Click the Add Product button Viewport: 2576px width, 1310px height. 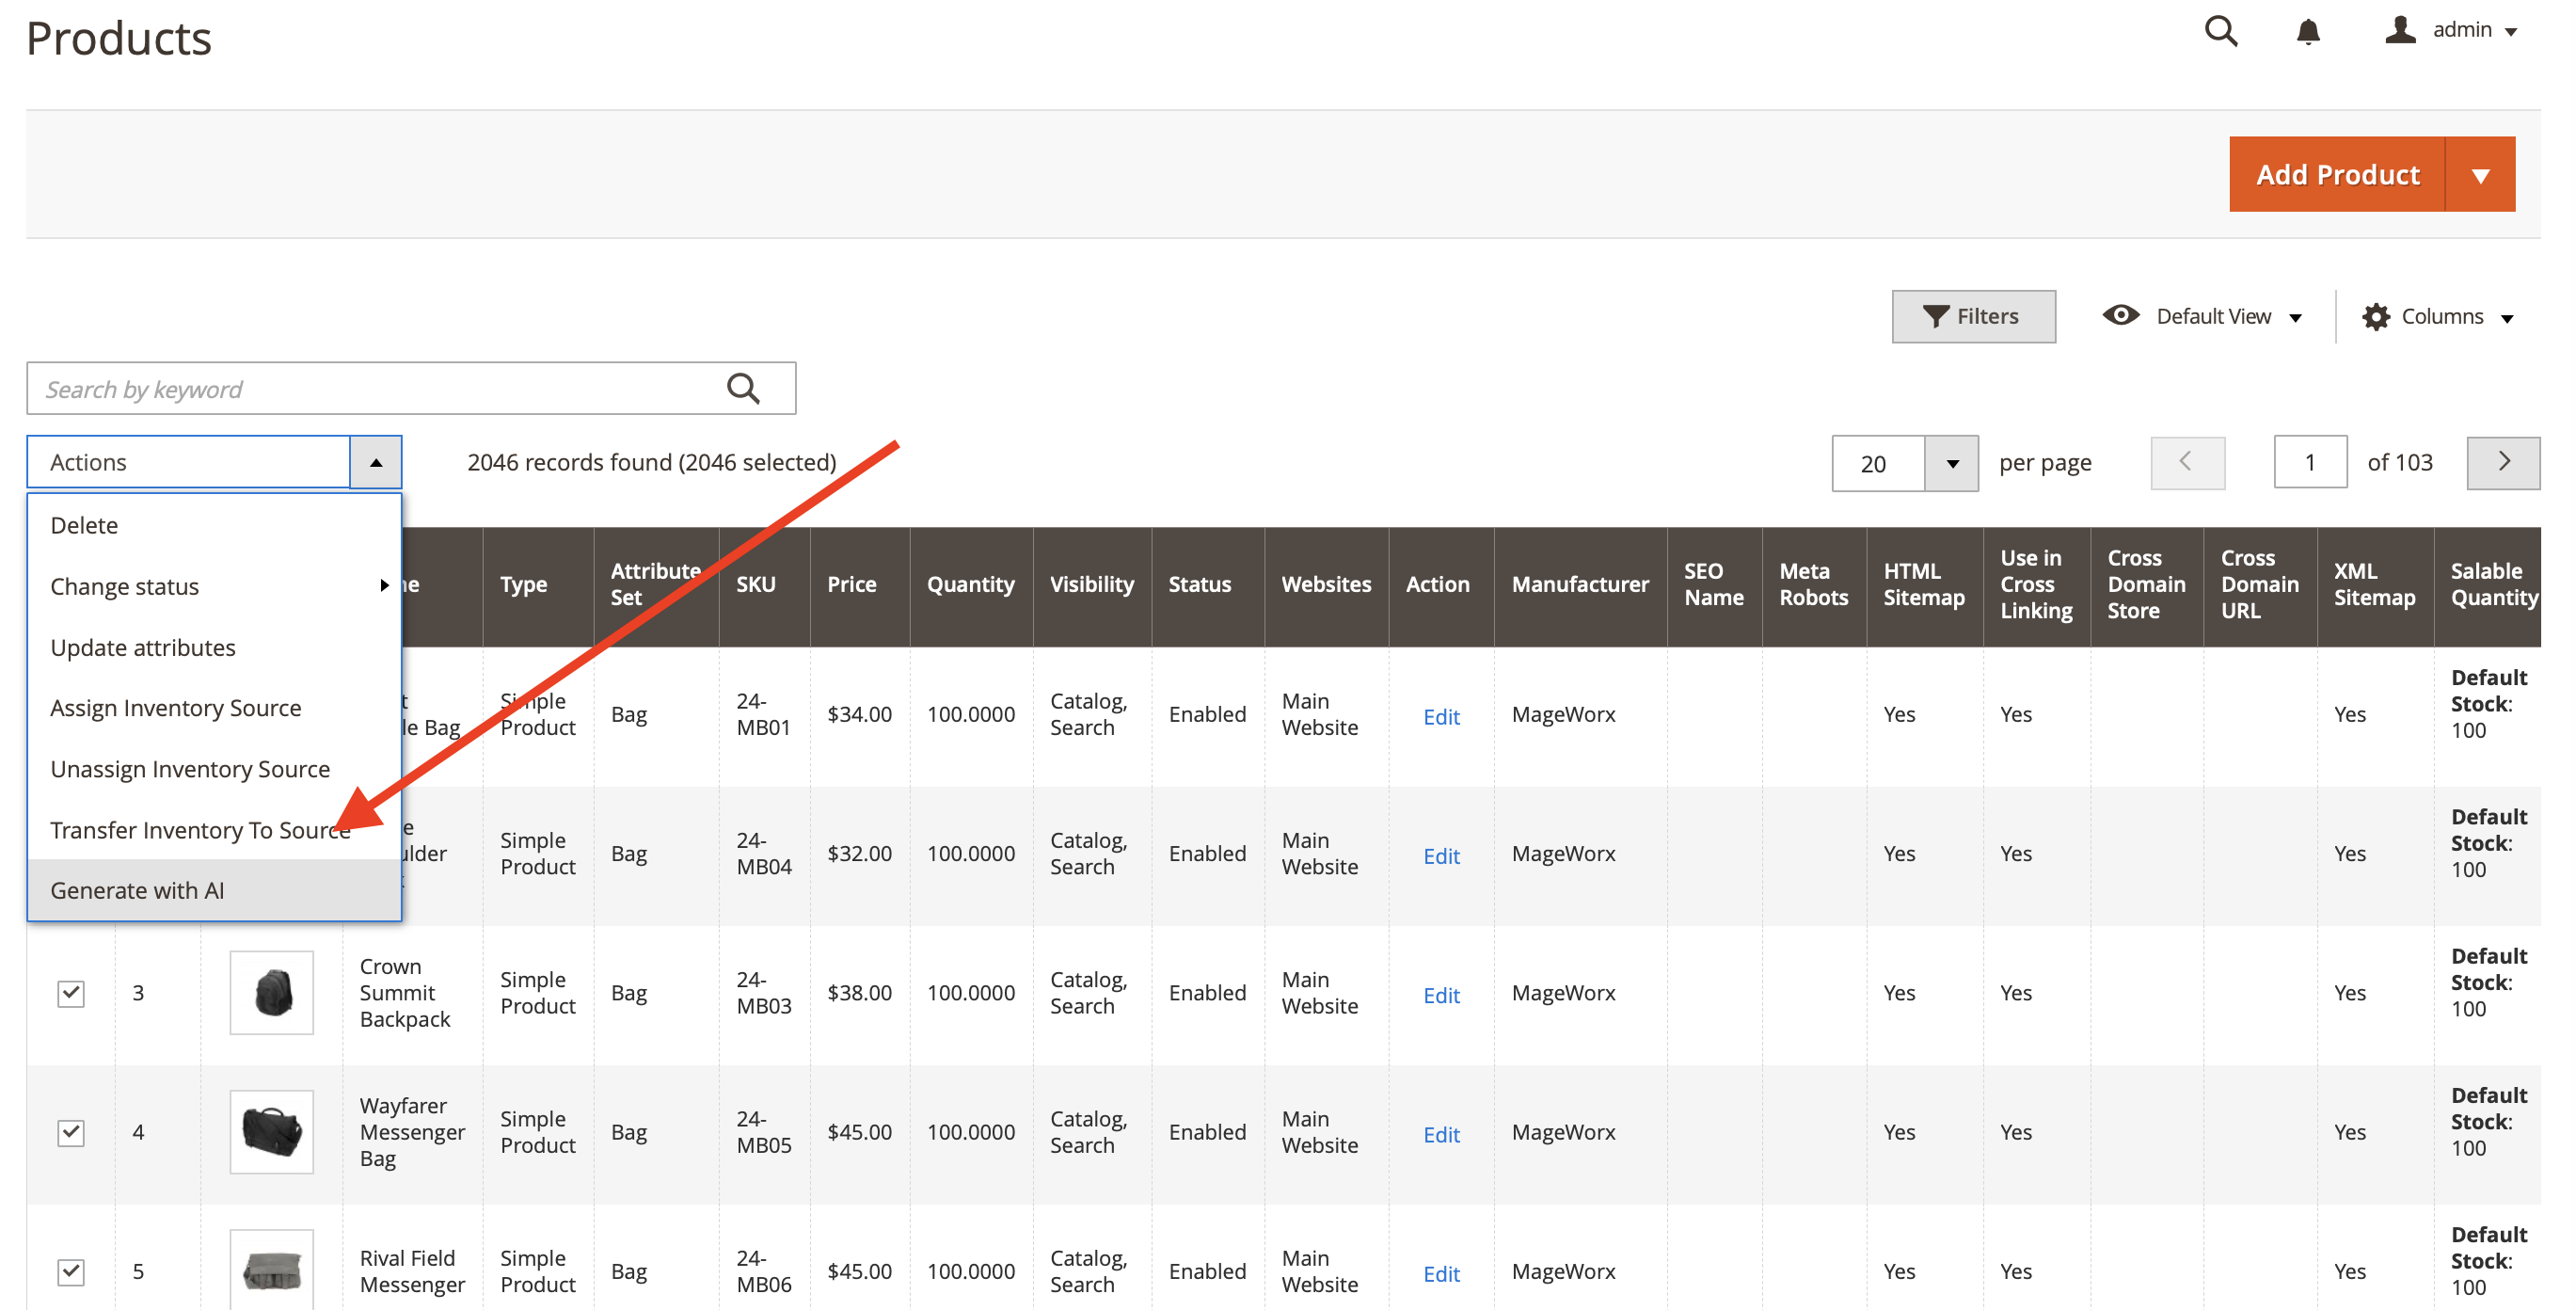pyautogui.click(x=2337, y=174)
